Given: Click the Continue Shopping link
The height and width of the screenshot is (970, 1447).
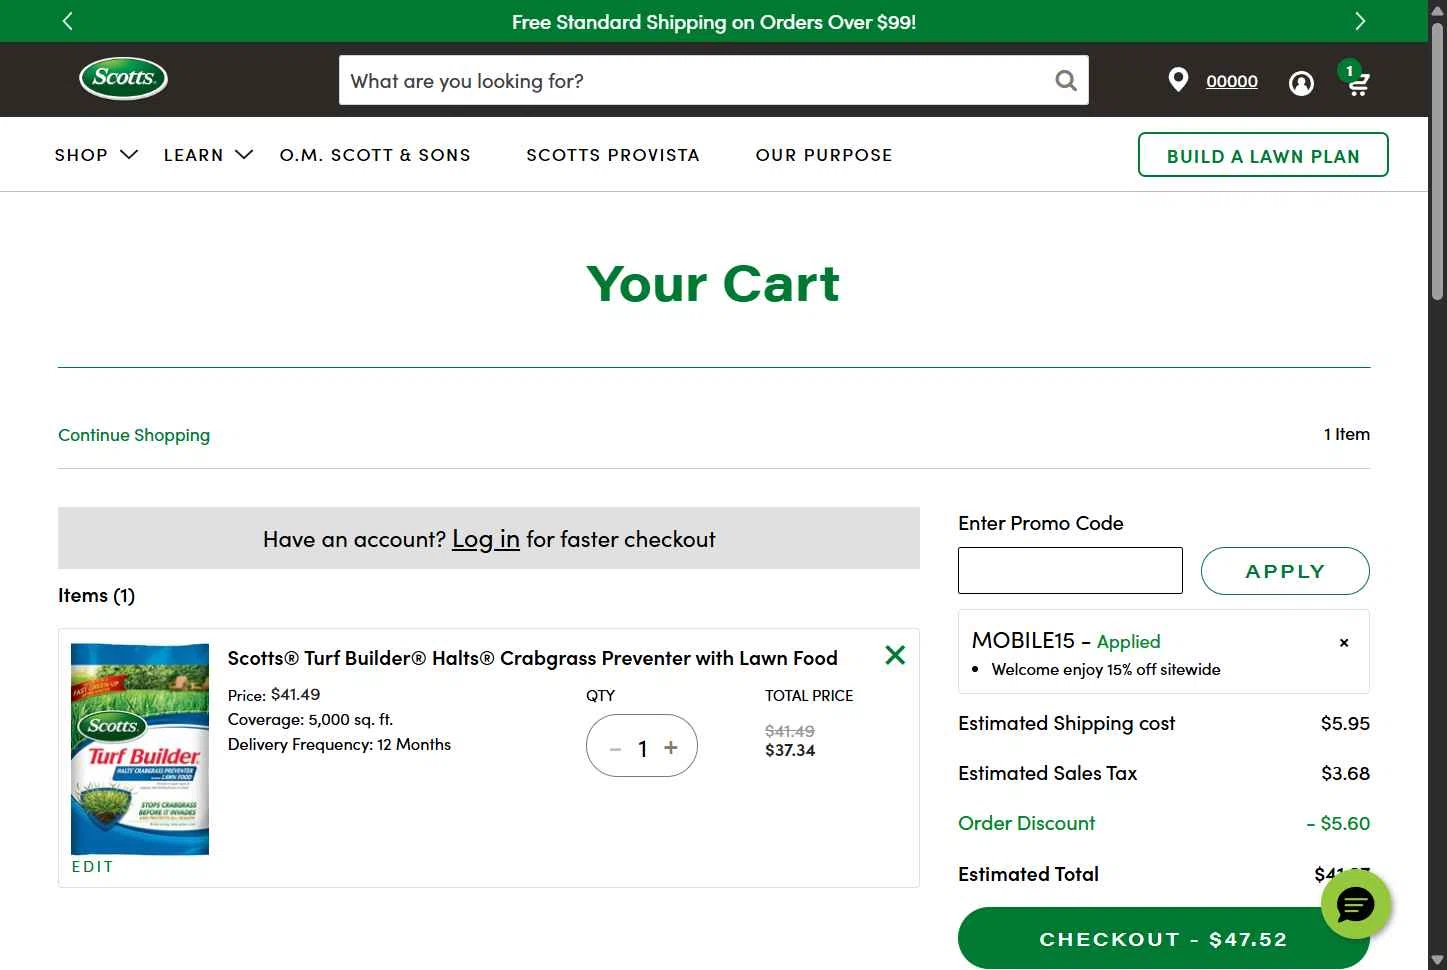Looking at the screenshot, I should (x=134, y=435).
